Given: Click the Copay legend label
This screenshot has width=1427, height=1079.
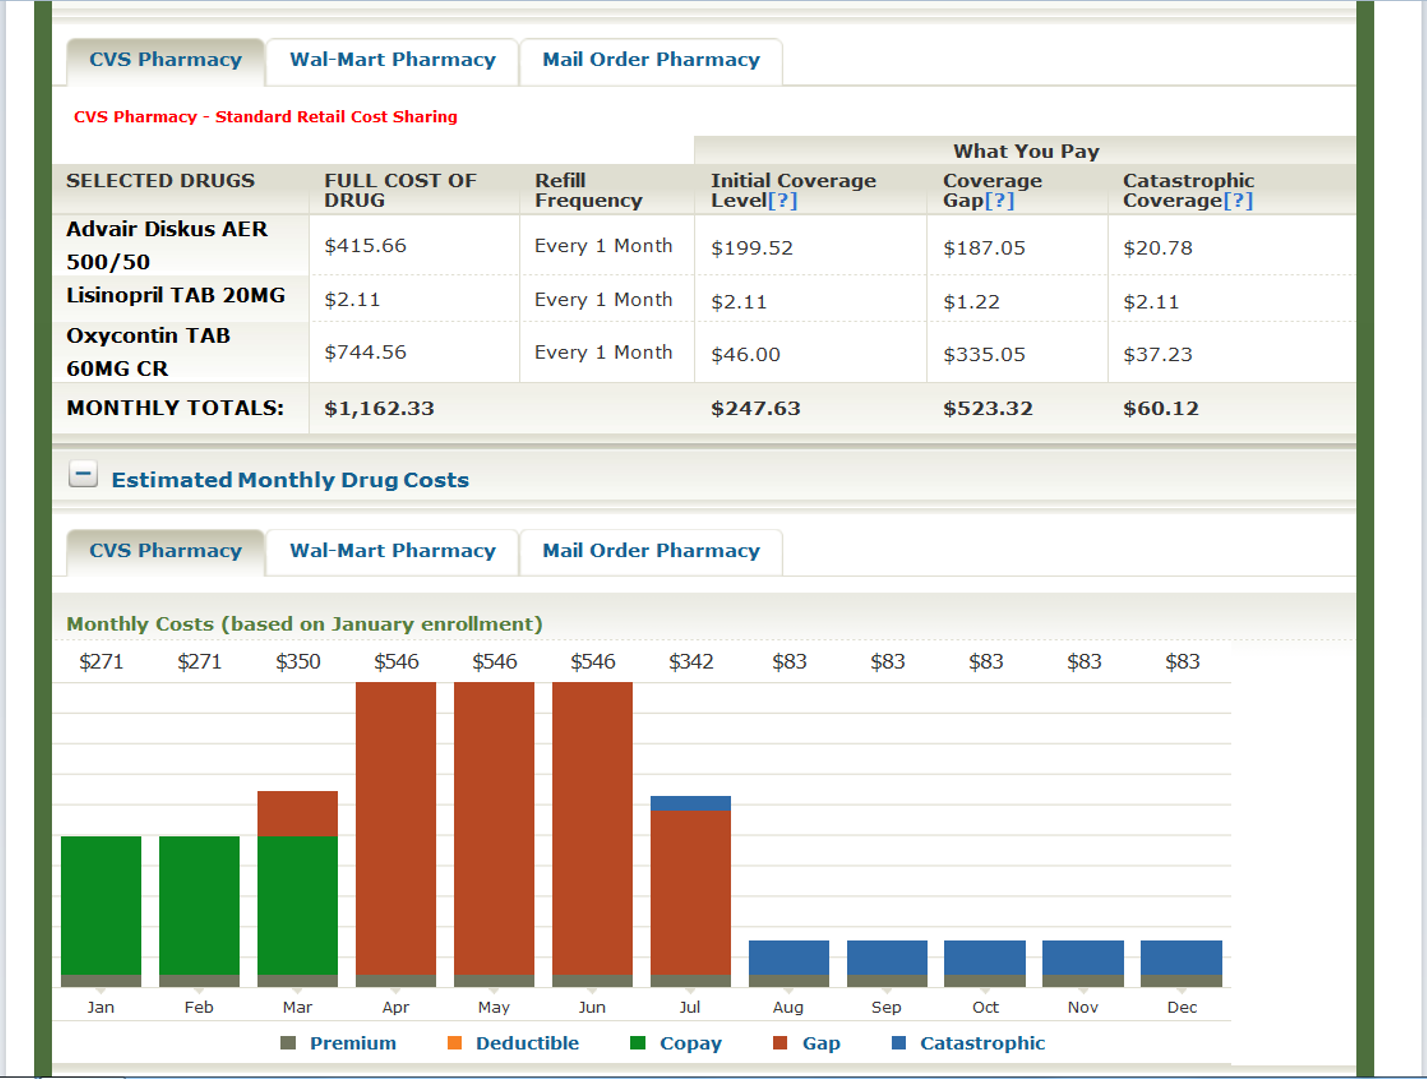Looking at the screenshot, I should point(690,1043).
